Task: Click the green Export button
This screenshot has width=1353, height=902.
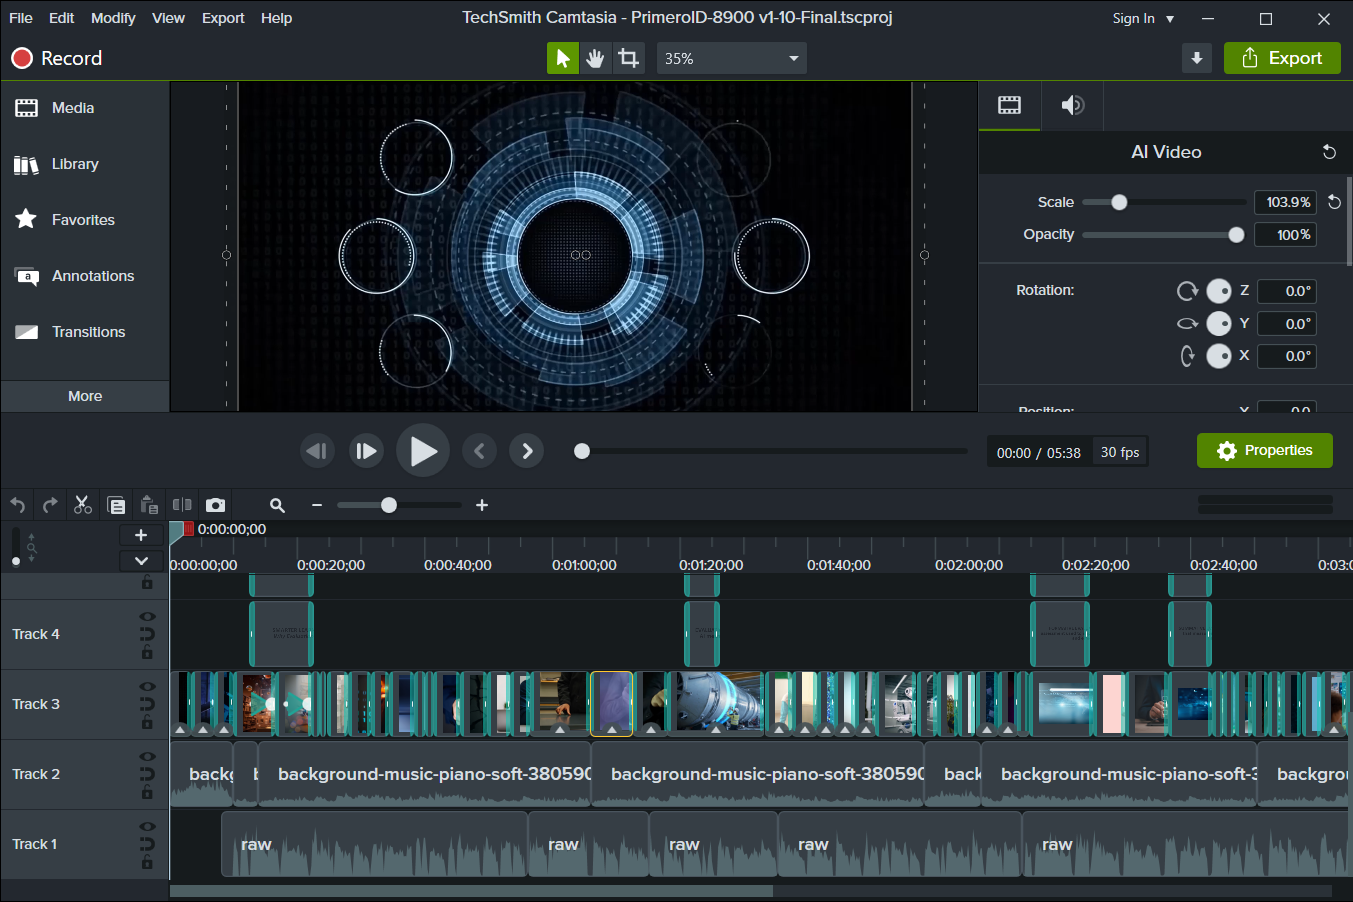Action: point(1282,57)
